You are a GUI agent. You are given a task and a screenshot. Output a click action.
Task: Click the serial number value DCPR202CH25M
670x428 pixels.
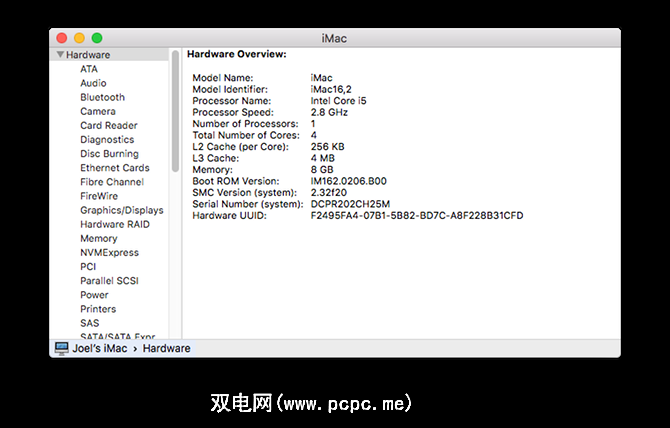click(350, 204)
